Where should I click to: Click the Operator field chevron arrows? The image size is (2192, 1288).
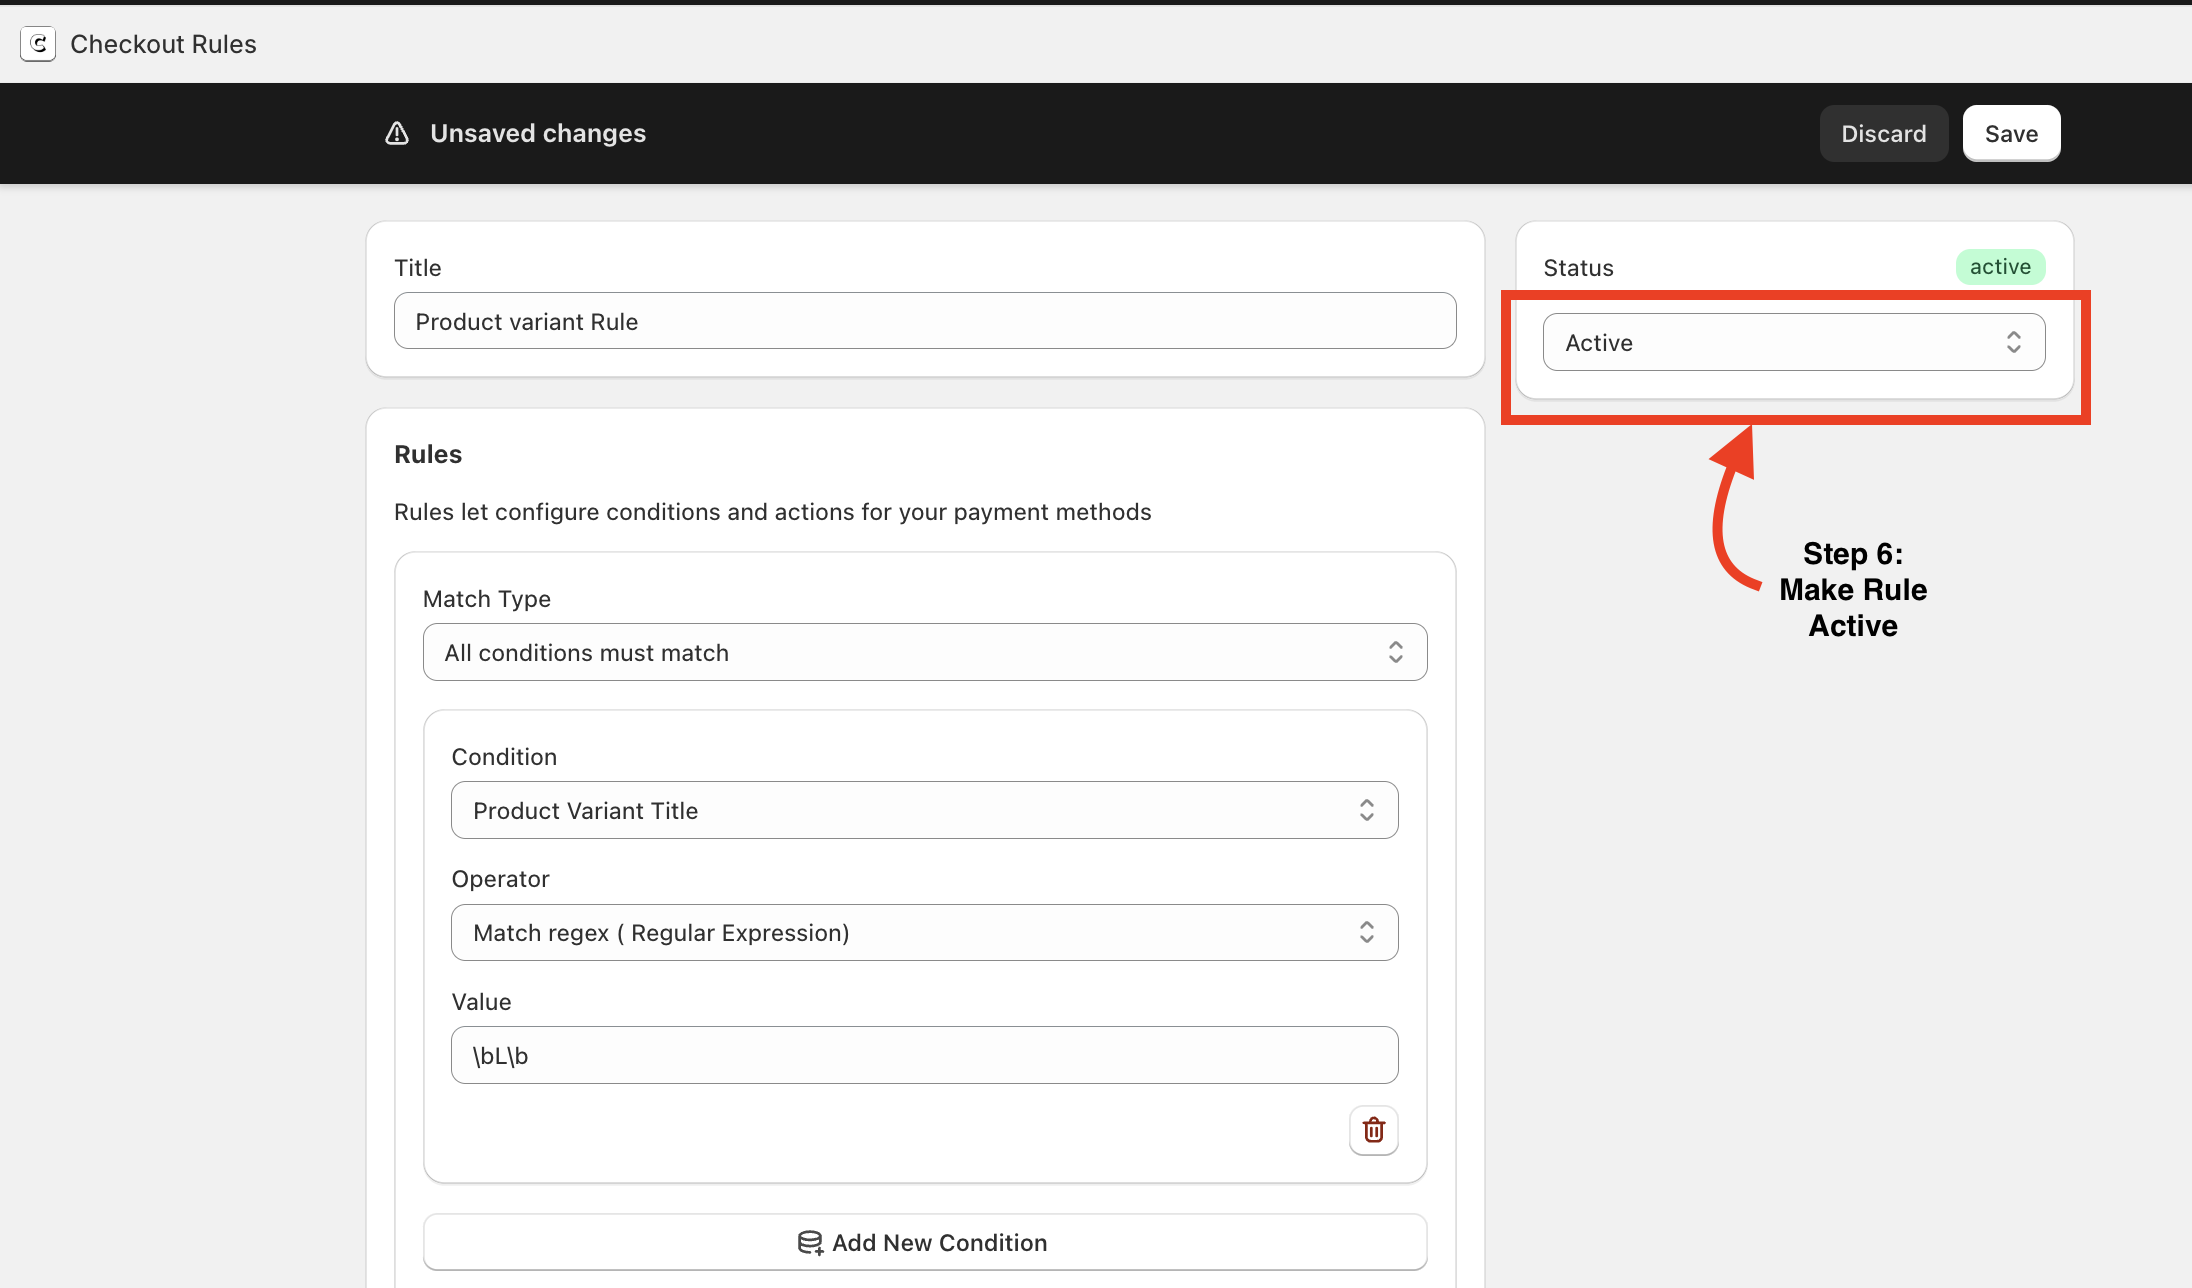click(x=1366, y=932)
